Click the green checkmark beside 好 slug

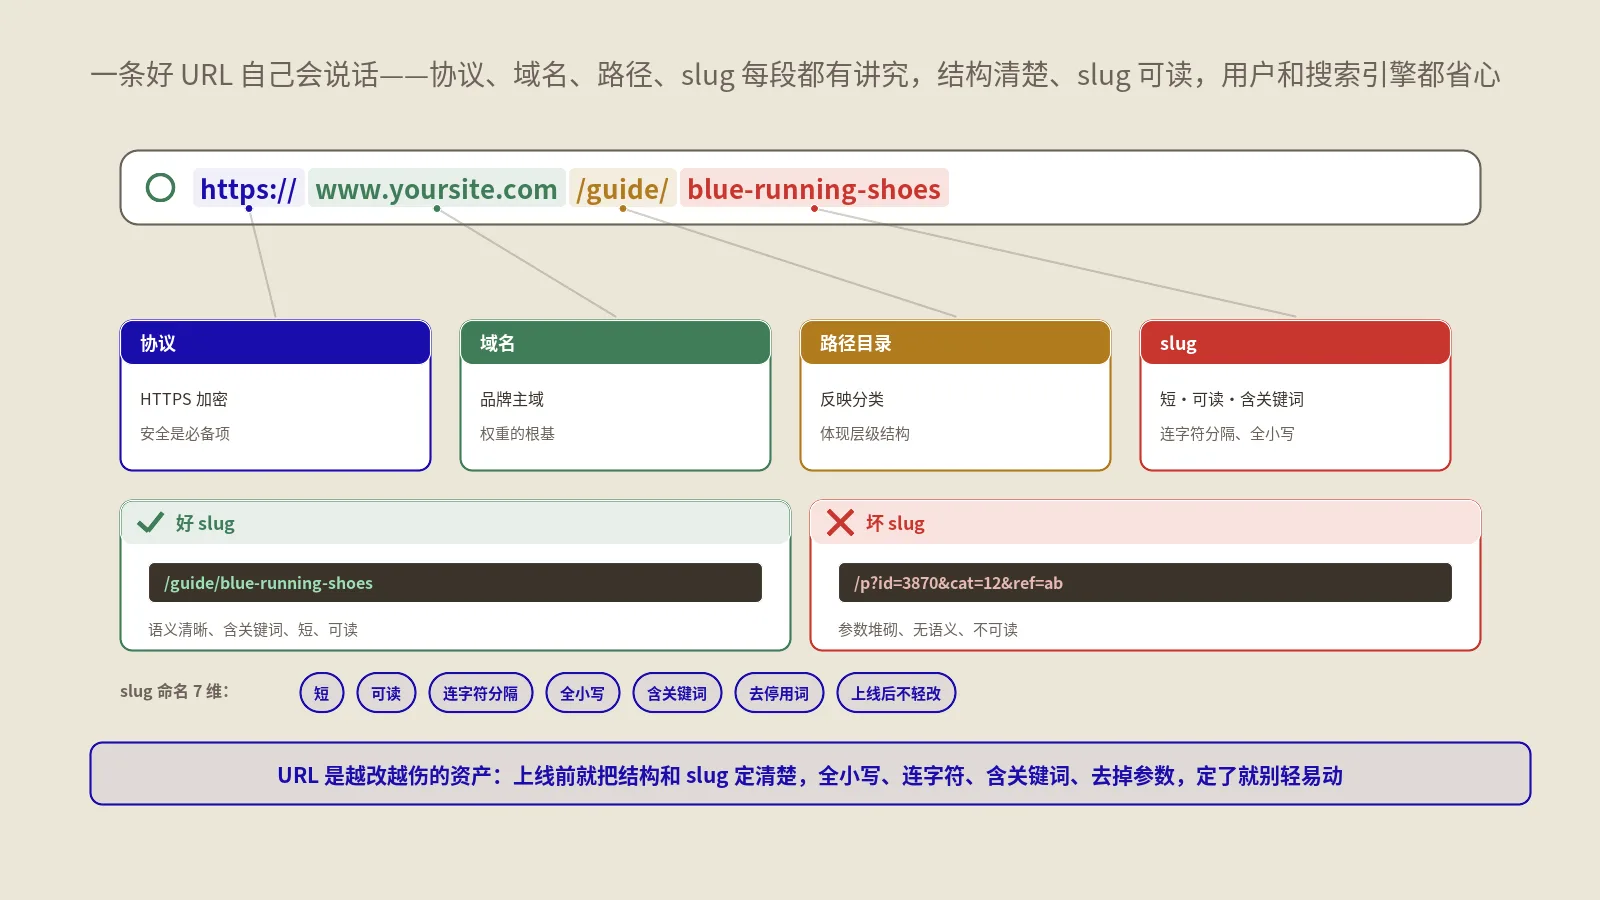(150, 523)
